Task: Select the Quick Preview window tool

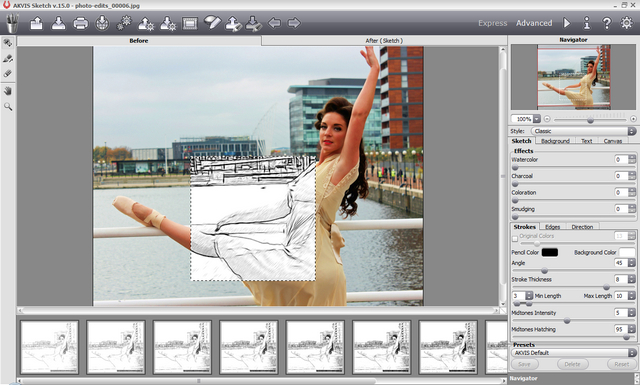Action: click(x=8, y=42)
